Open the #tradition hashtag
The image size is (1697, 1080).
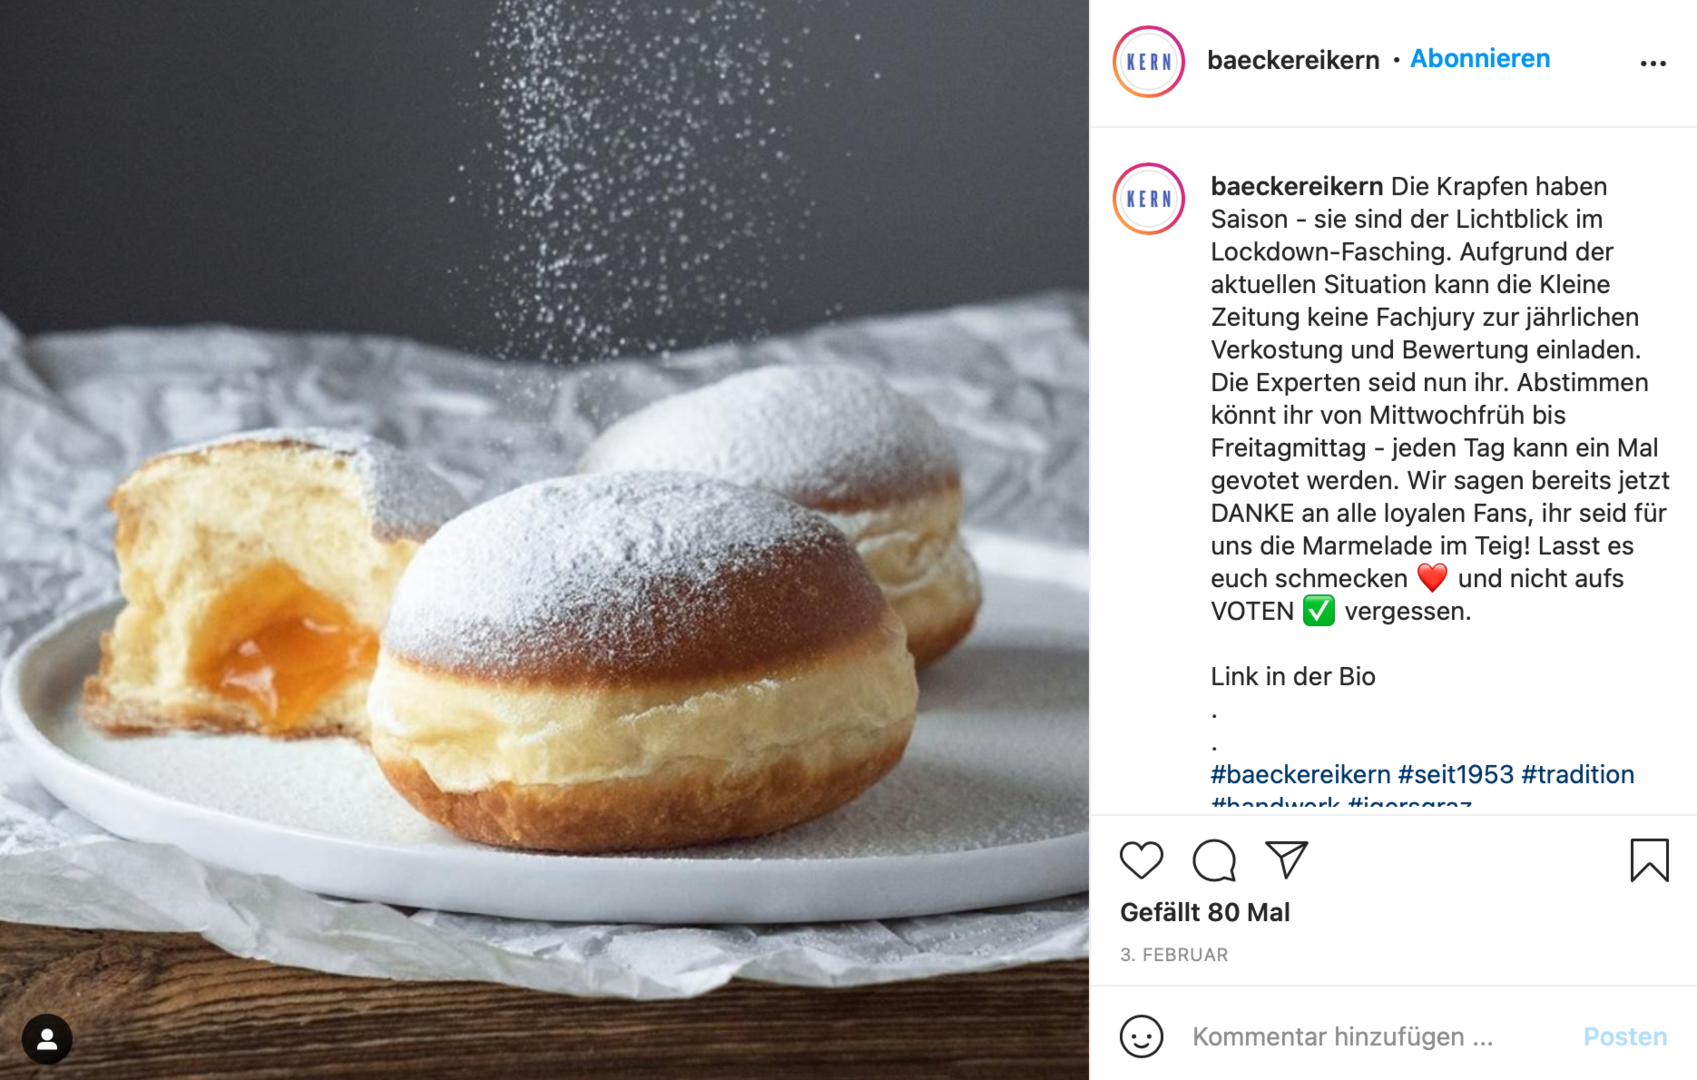1578,774
